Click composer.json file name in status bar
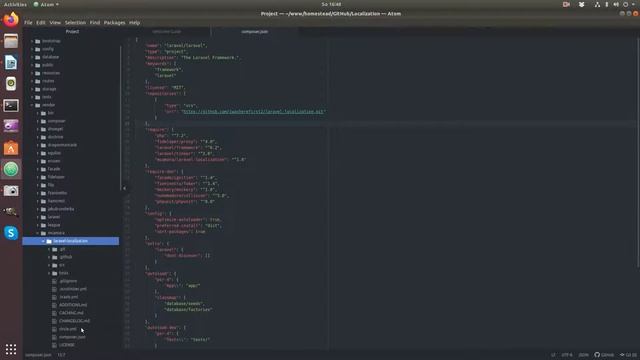This screenshot has width=640, height=360. point(38,355)
